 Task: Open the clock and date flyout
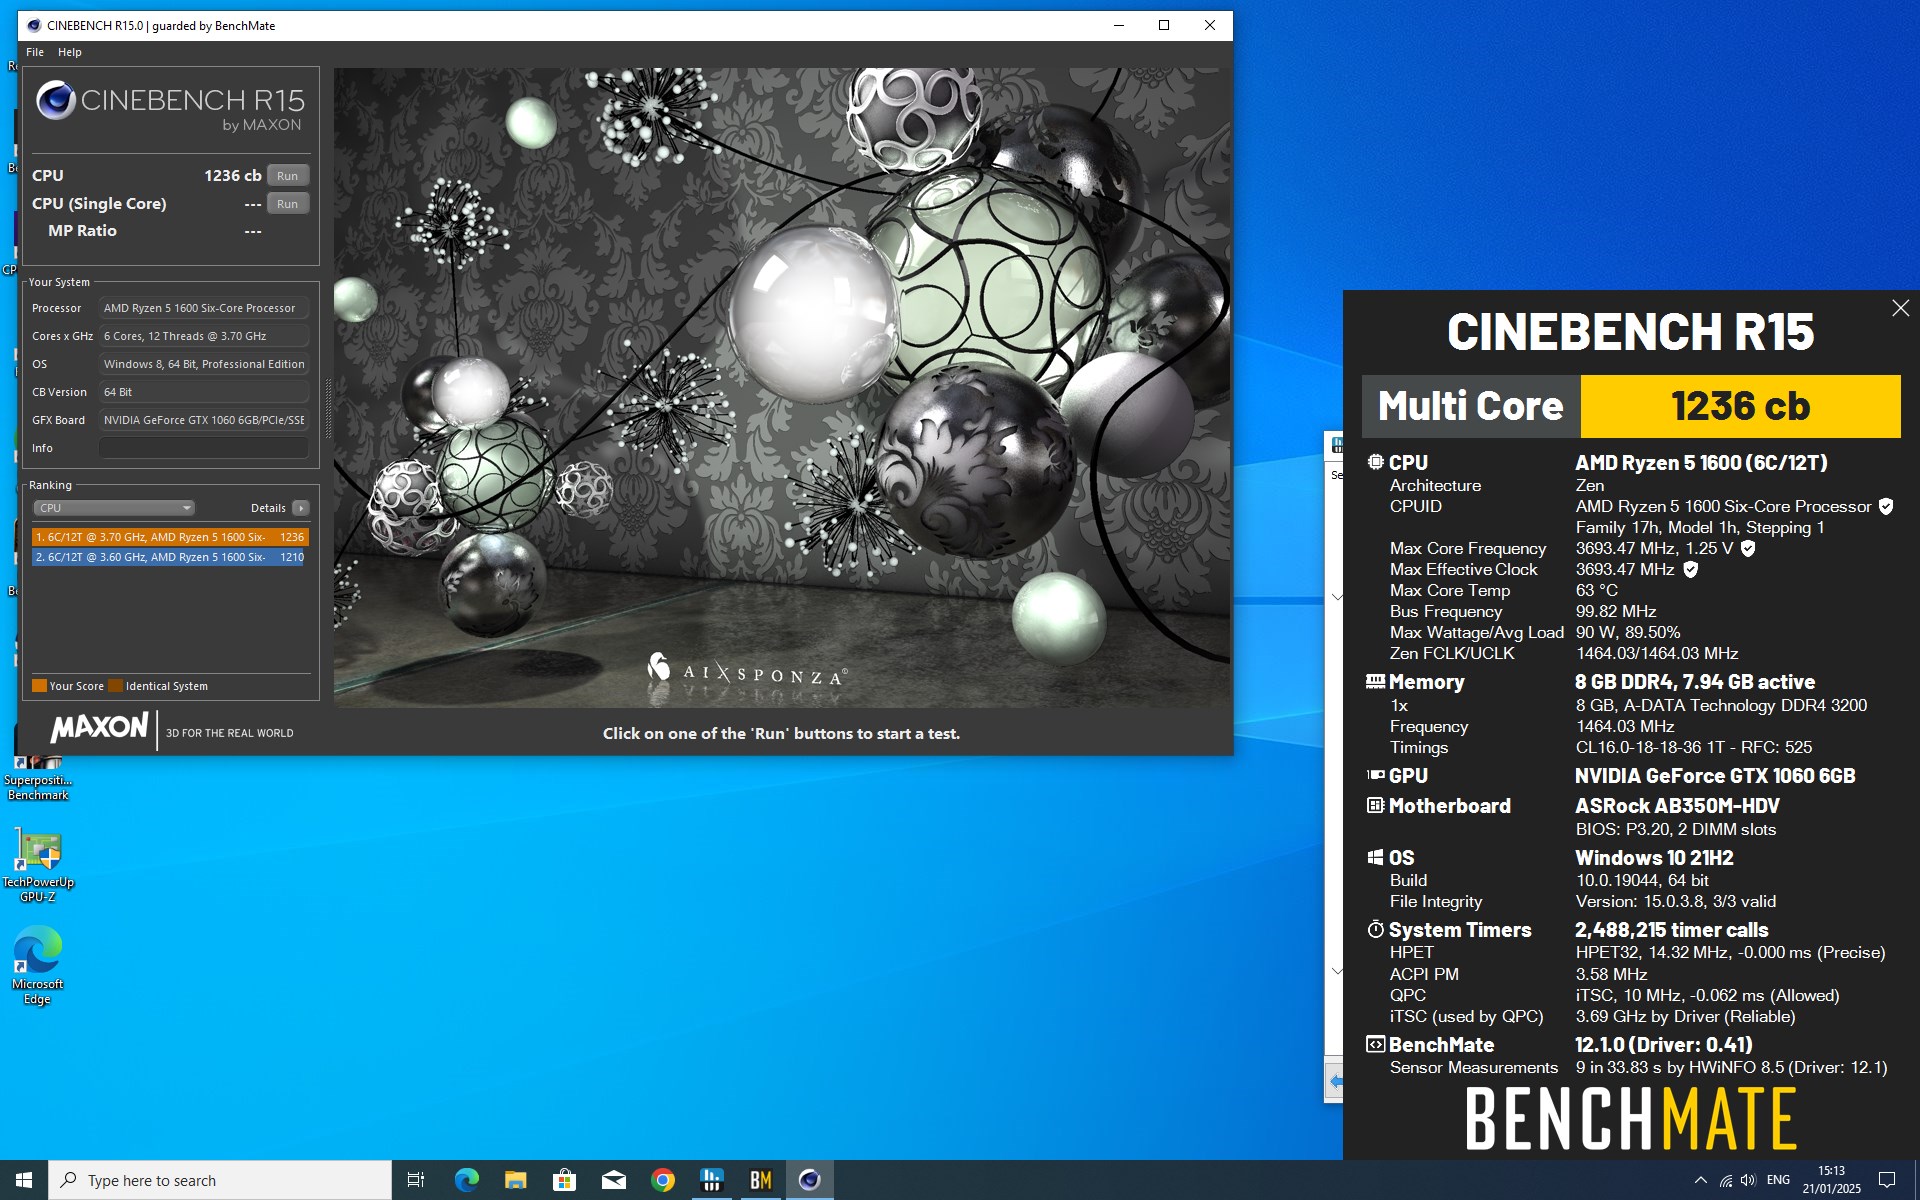(1831, 1180)
